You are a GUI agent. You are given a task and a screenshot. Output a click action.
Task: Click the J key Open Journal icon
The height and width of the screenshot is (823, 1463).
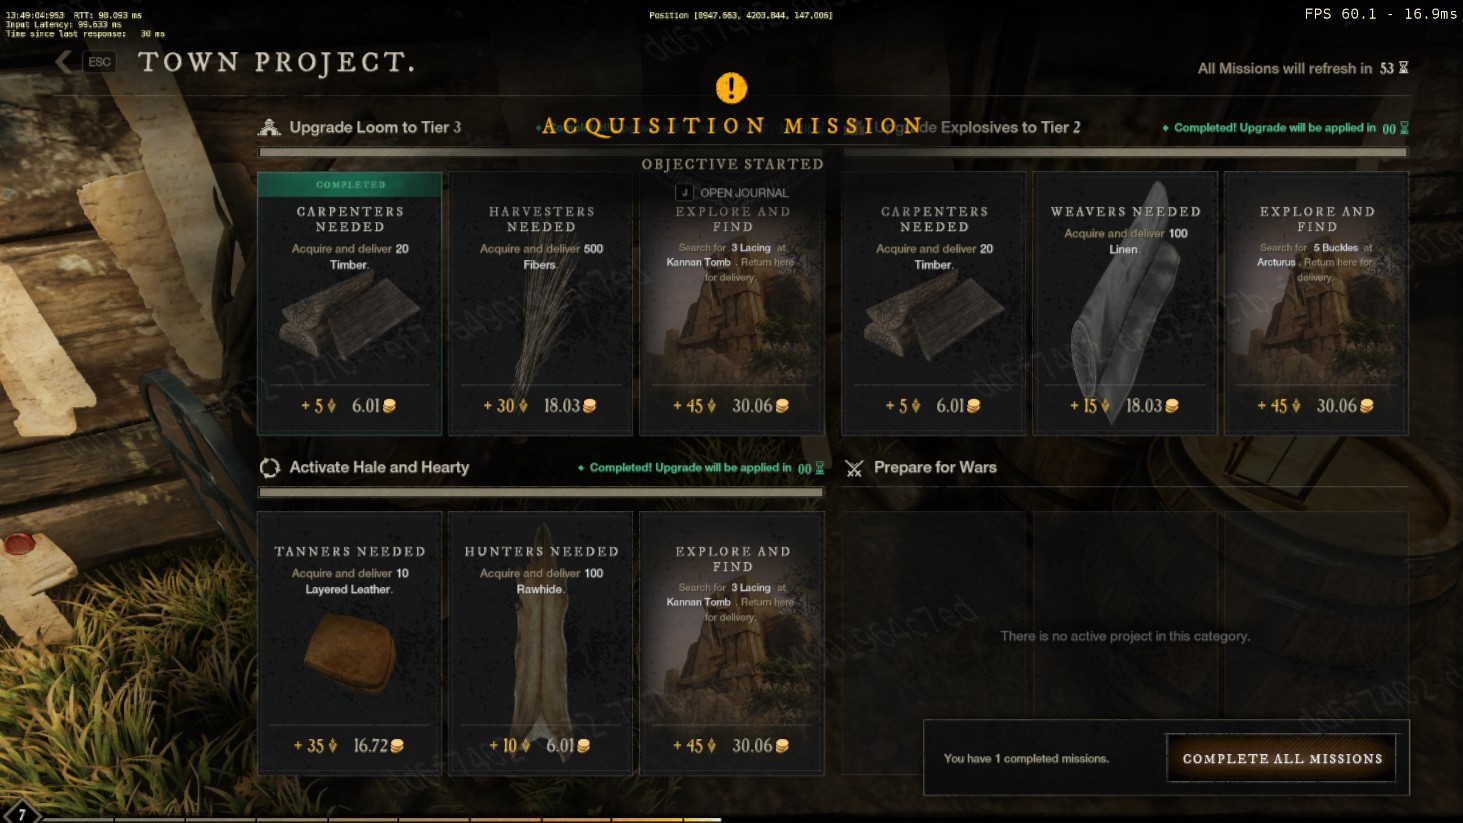pyautogui.click(x=684, y=192)
